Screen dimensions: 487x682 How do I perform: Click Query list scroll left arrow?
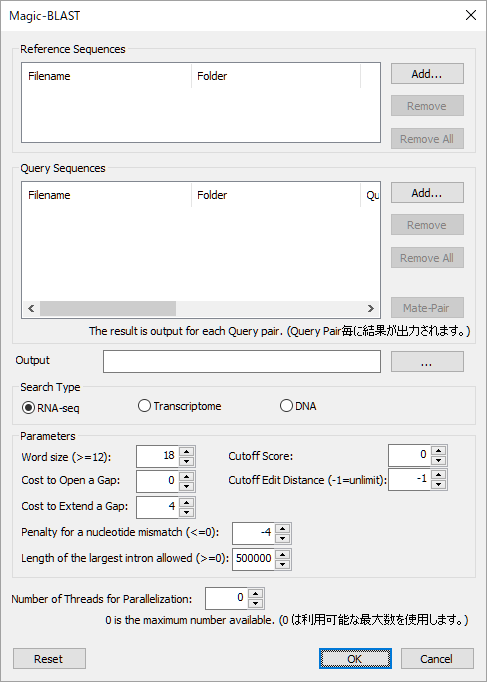click(x=31, y=308)
